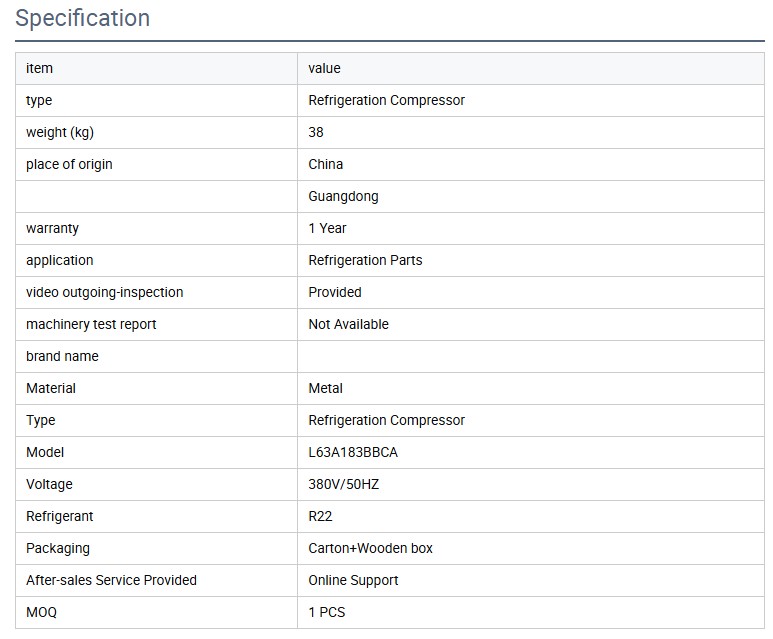Click 'Not Available' machinery test report value
This screenshot has width=773, height=639.
(x=348, y=324)
